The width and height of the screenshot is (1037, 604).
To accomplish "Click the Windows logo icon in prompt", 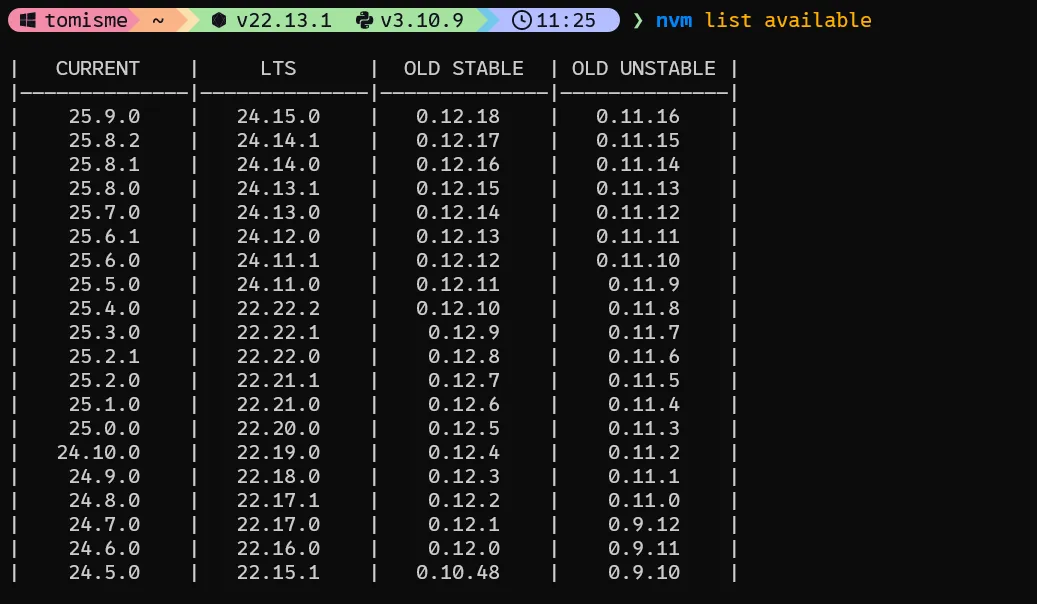I will tap(28, 21).
